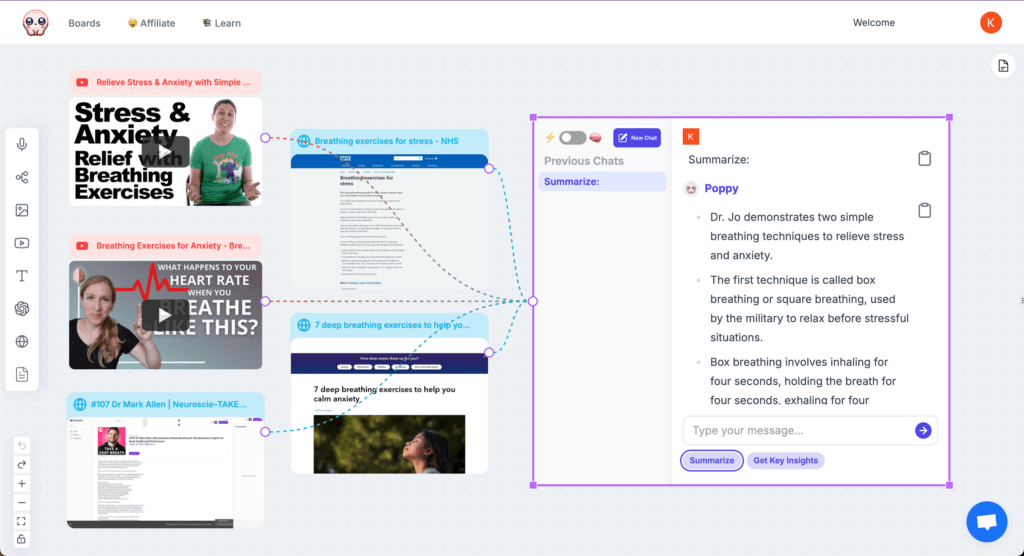
Task: Play the Stress & Anxiety Relief video
Action: point(165,151)
